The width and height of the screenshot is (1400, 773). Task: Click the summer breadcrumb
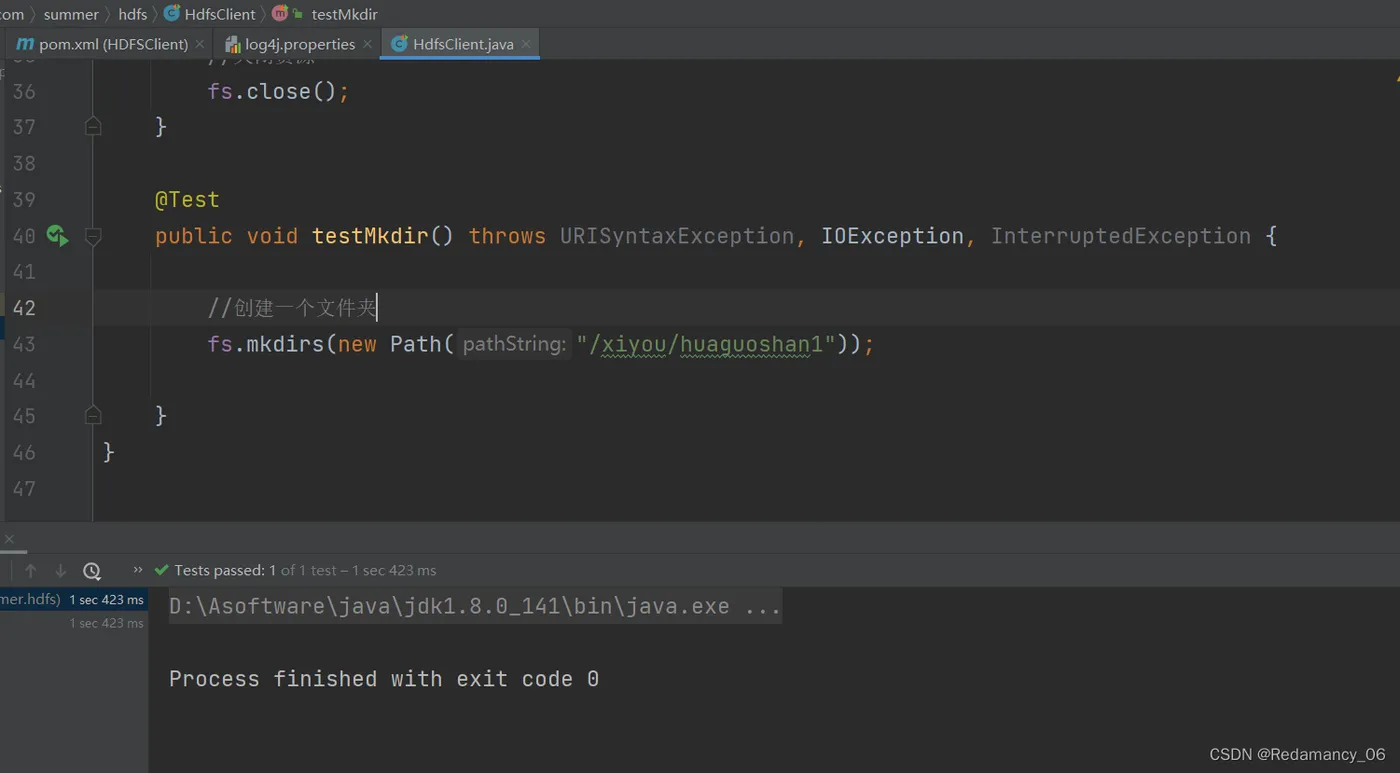point(71,14)
